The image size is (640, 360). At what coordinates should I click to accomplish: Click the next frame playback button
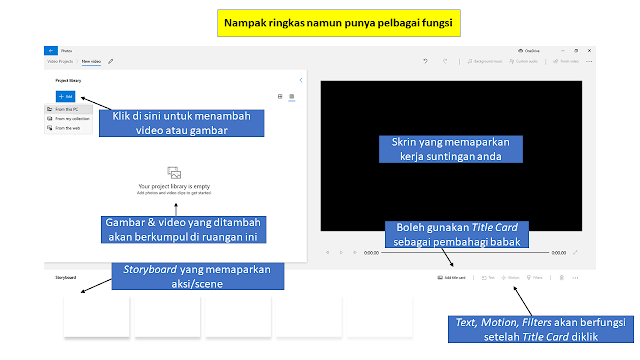pyautogui.click(x=355, y=253)
